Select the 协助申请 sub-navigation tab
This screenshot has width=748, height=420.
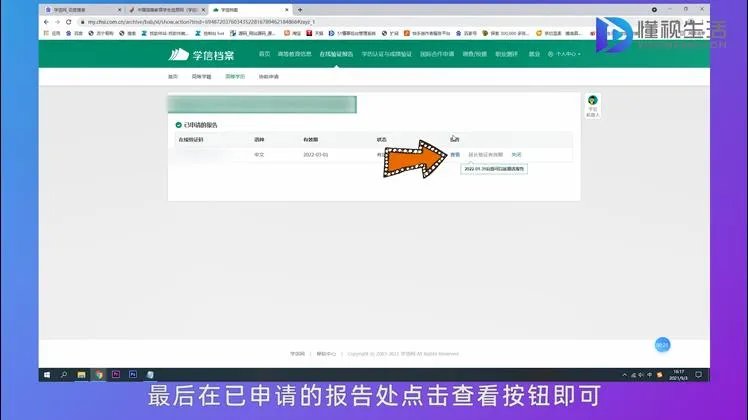[x=269, y=76]
